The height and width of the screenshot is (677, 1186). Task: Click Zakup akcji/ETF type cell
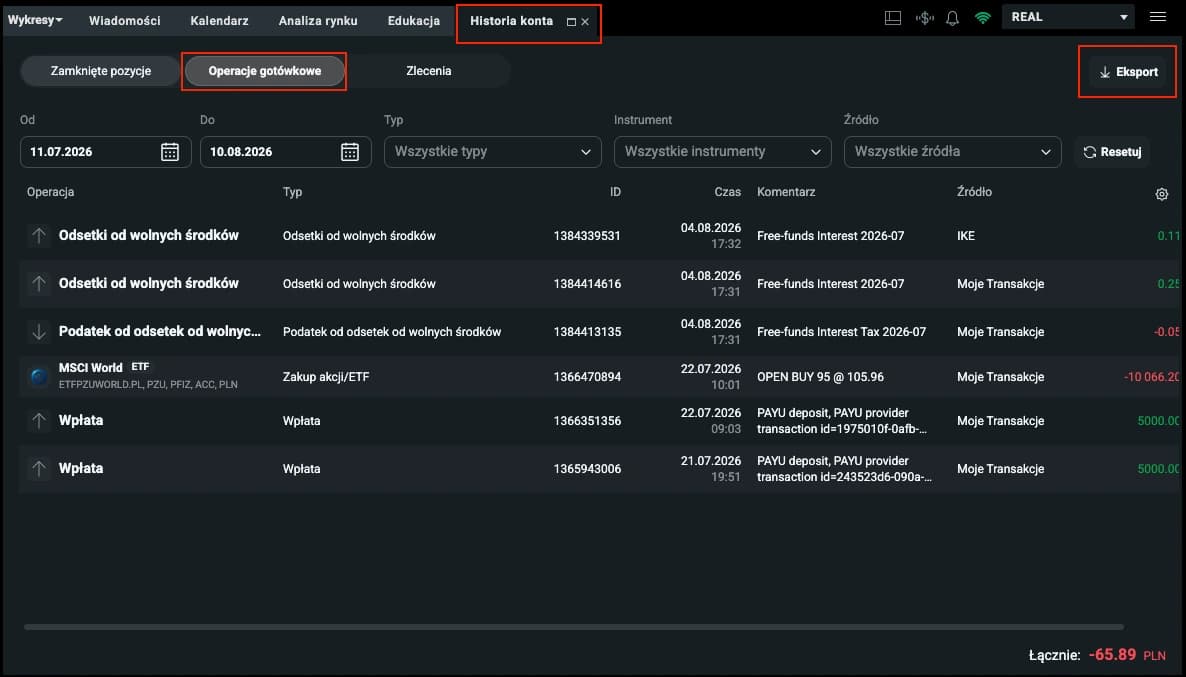click(326, 377)
